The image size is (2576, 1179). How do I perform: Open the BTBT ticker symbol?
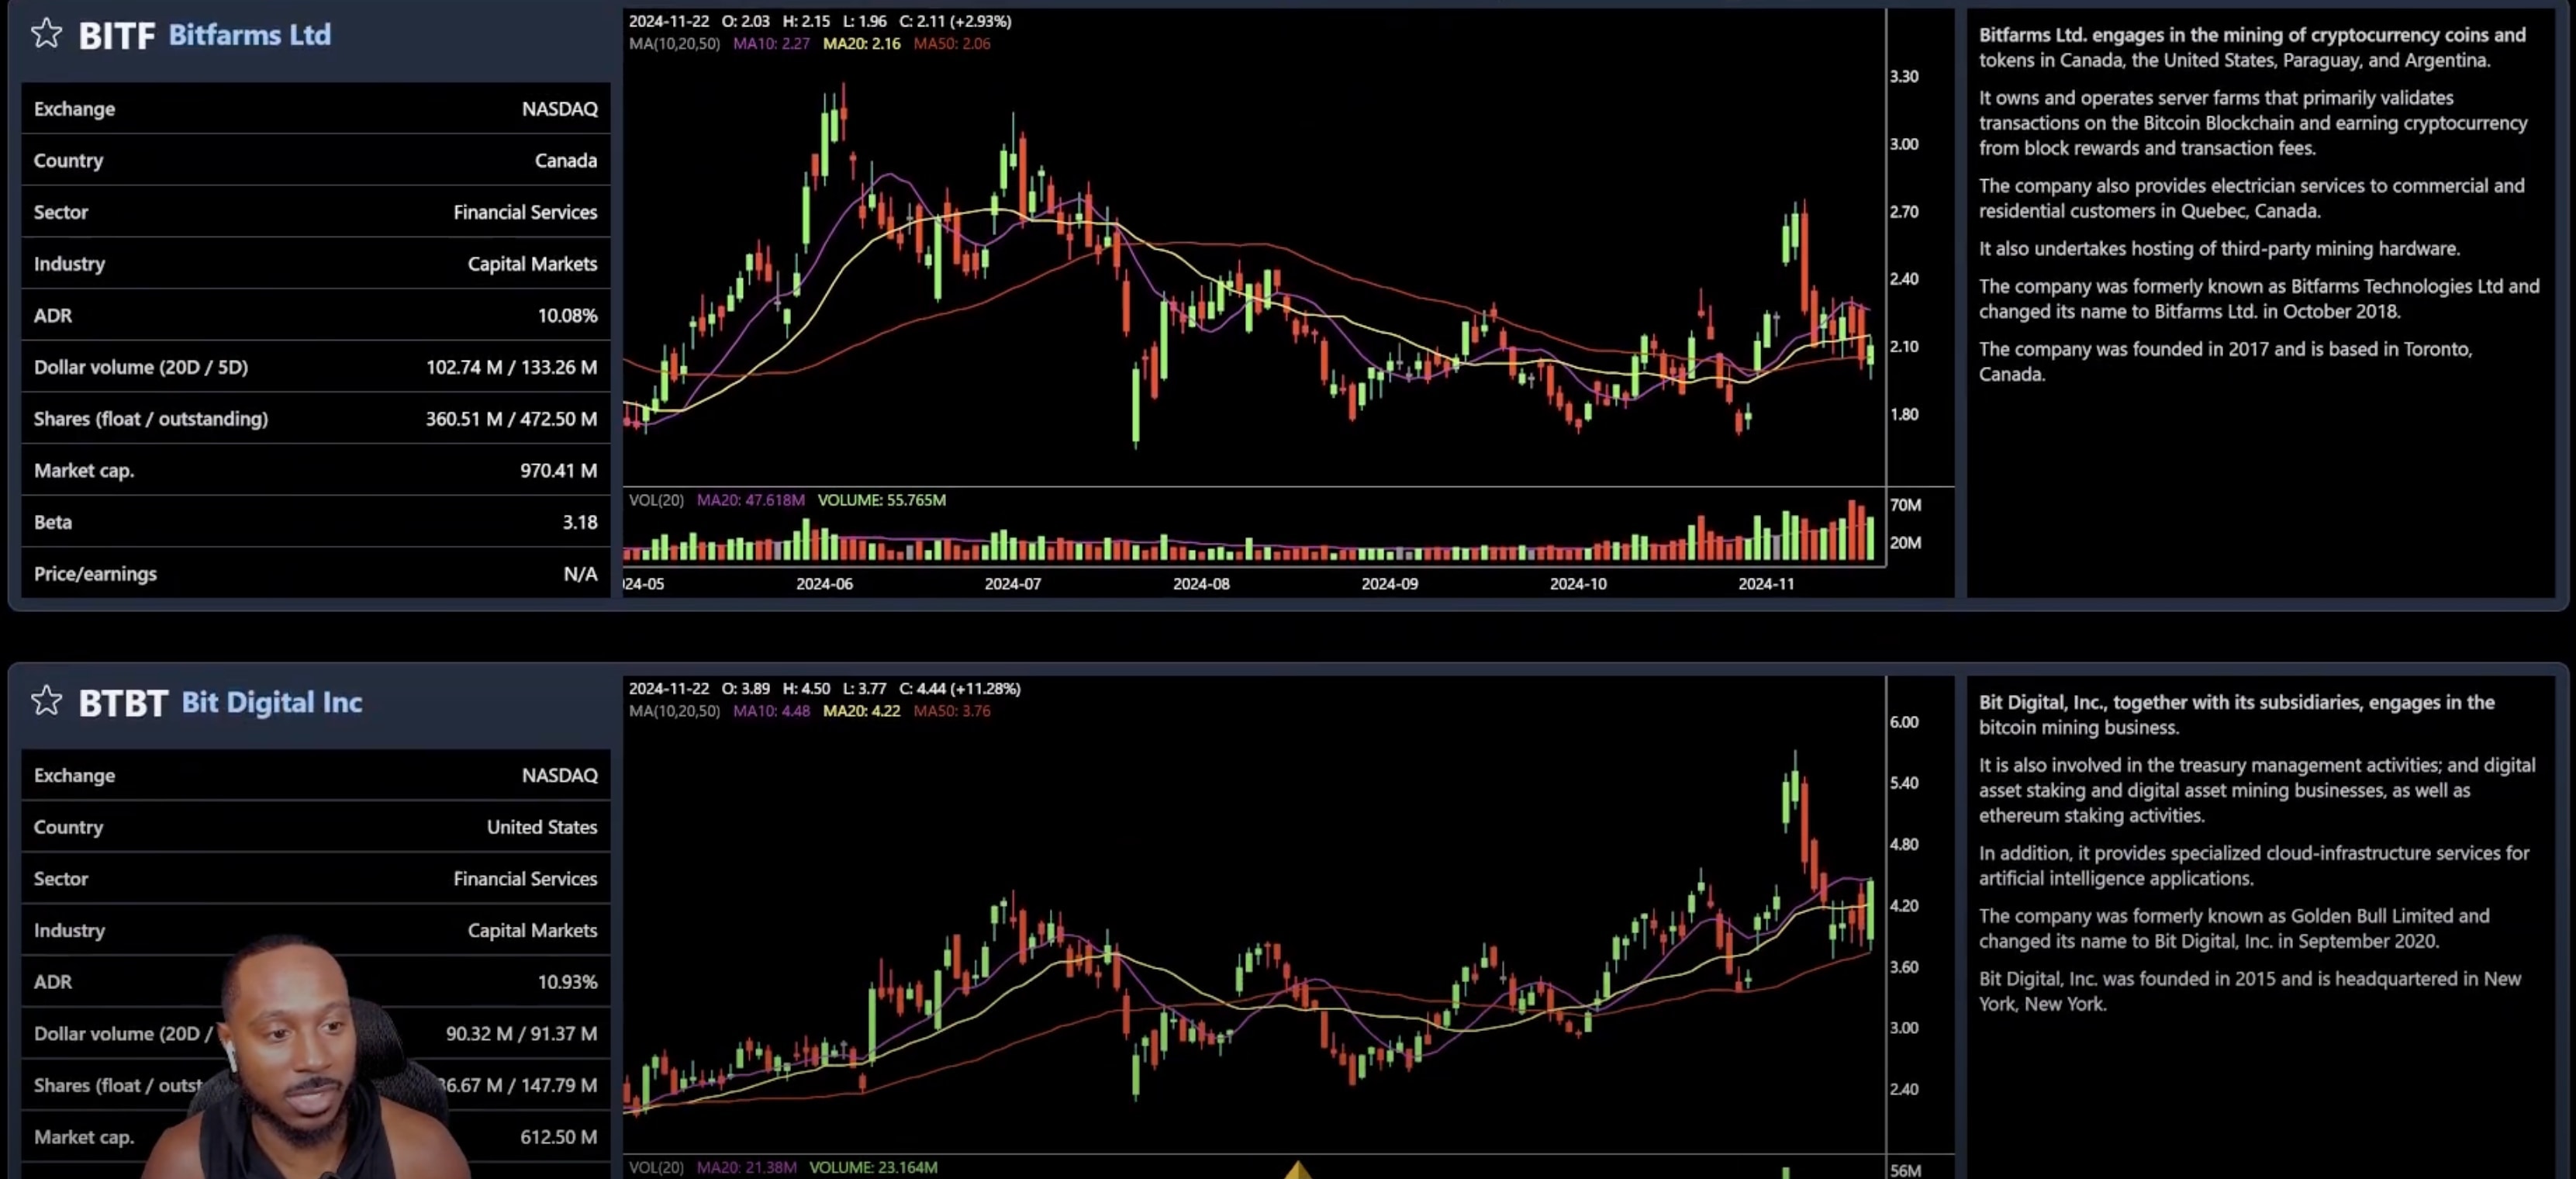click(x=123, y=703)
